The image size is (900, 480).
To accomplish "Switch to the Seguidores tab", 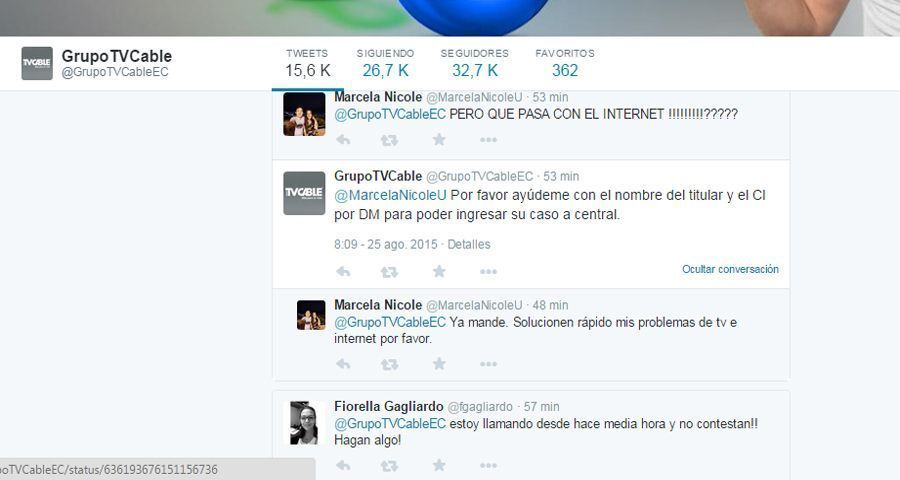I will pos(474,63).
